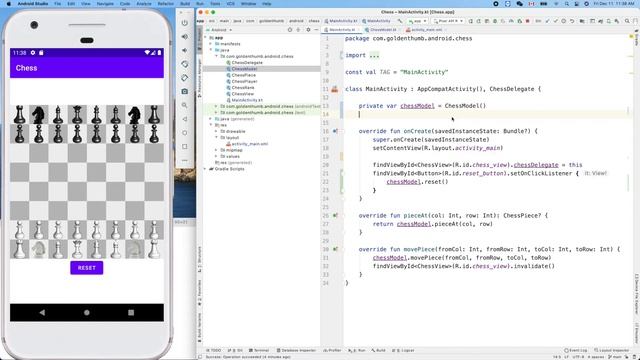Tap Android recents button on phone screen

pos(131,313)
